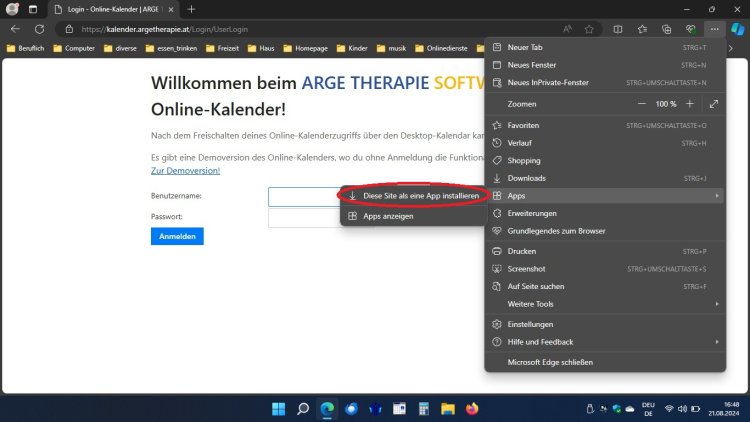
Task: Open the Edge settings three-dots menu
Action: point(714,29)
